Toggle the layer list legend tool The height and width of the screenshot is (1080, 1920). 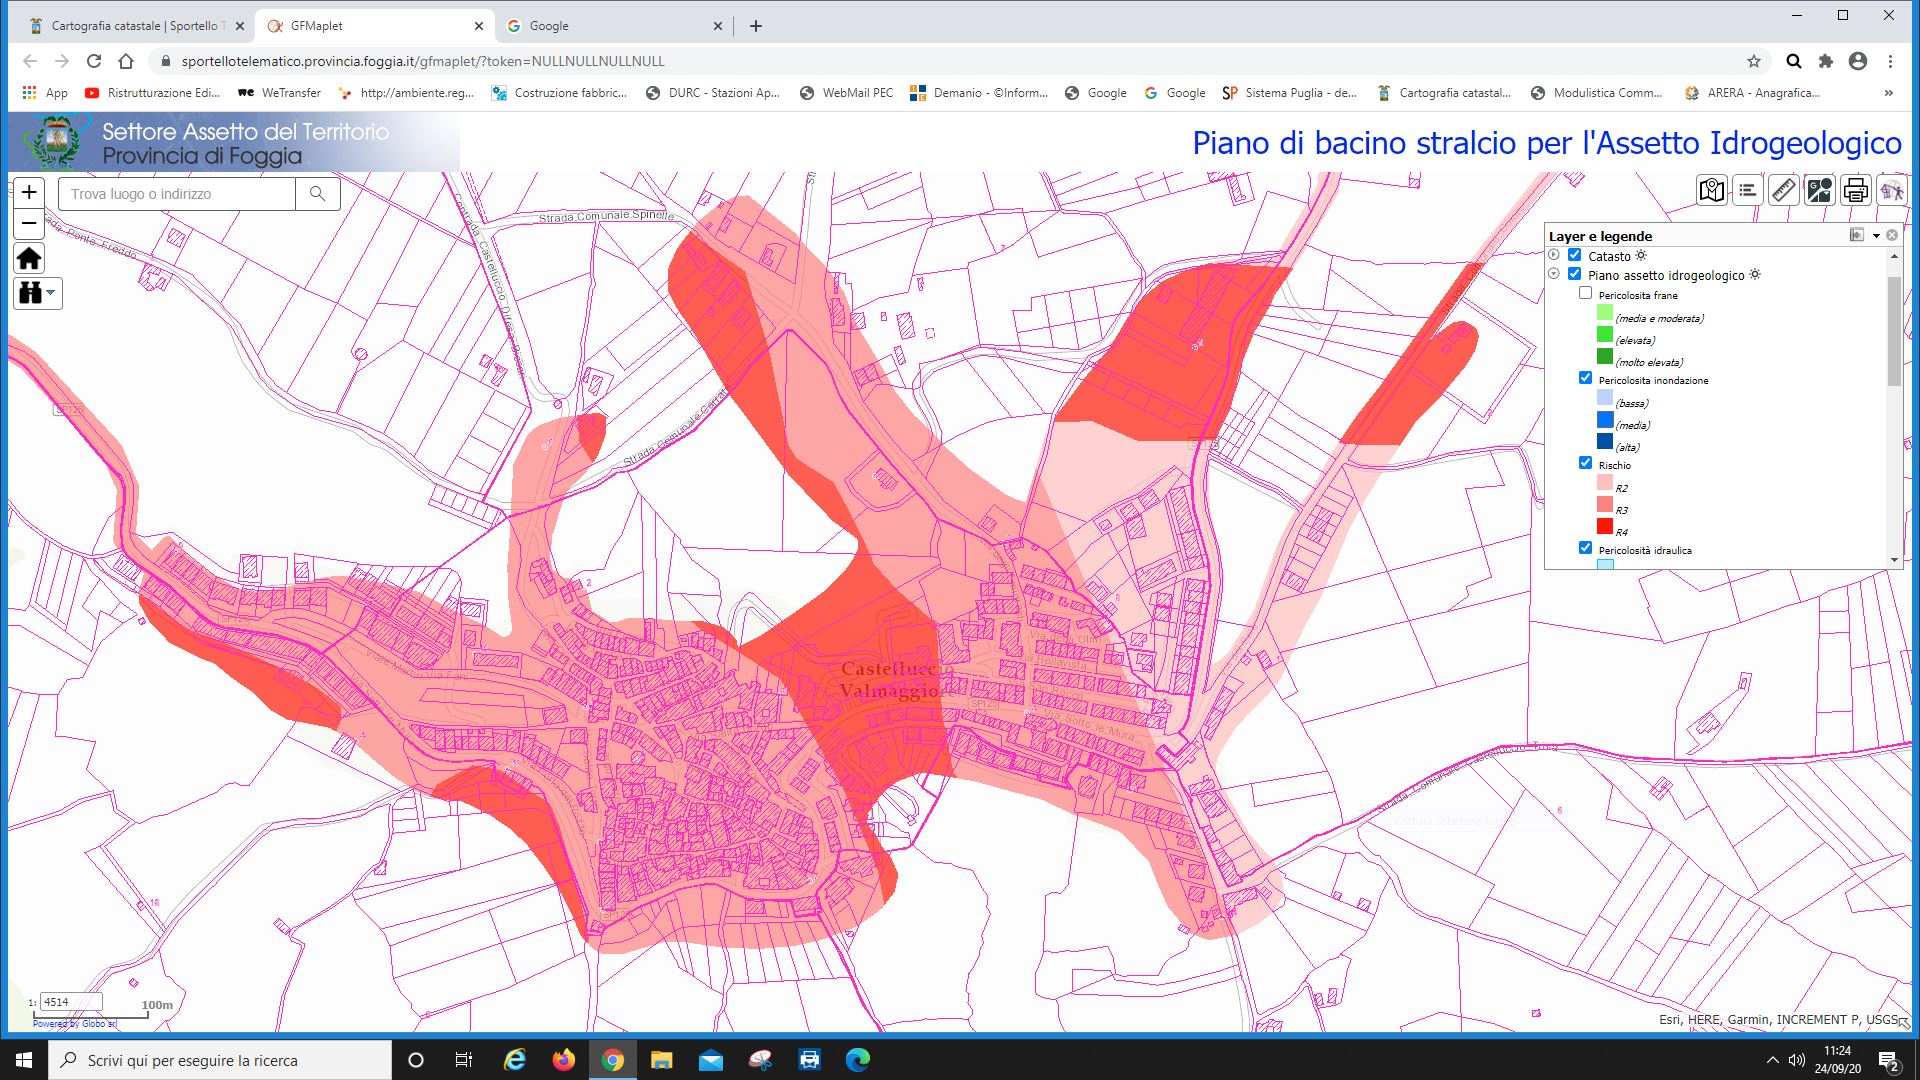point(1747,190)
